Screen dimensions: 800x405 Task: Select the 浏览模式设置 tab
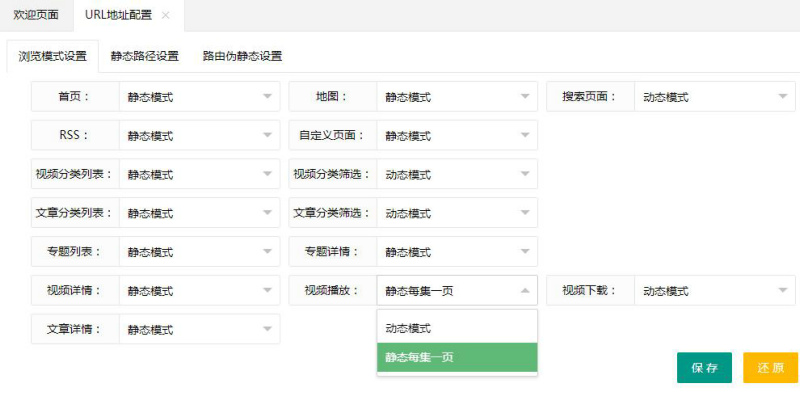[52, 56]
